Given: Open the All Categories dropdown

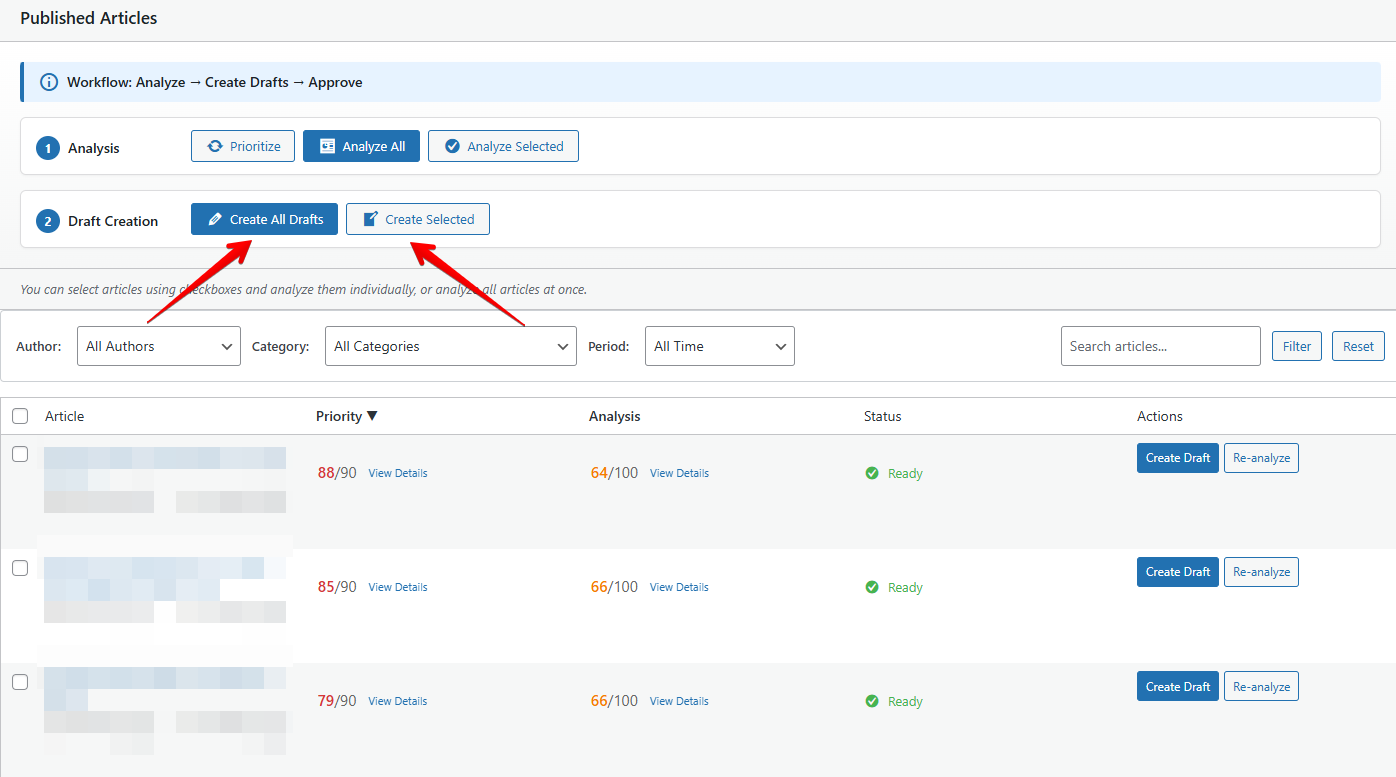Looking at the screenshot, I should pos(450,346).
